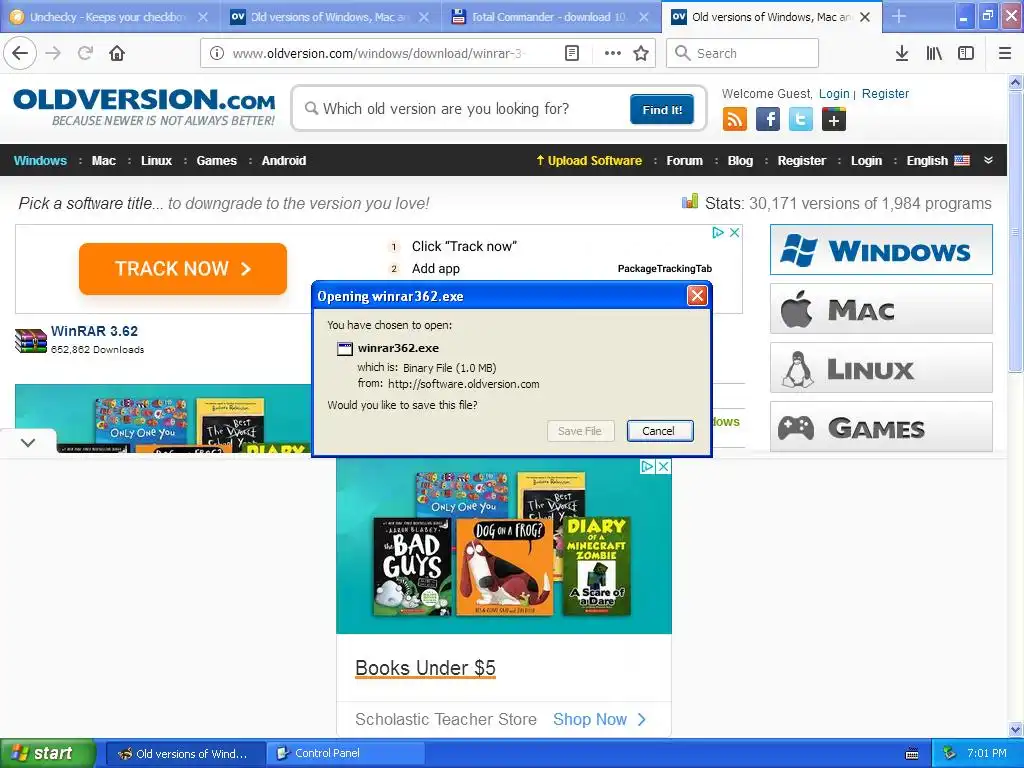1024x768 pixels.
Task: Select the Windows platform sidebar button
Action: [881, 249]
